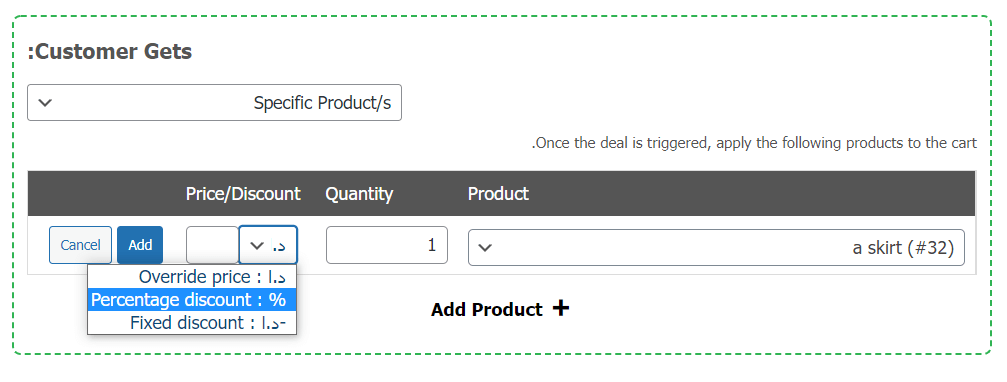Click the Customer Gets heading
The height and width of the screenshot is (382, 1007).
pos(110,51)
